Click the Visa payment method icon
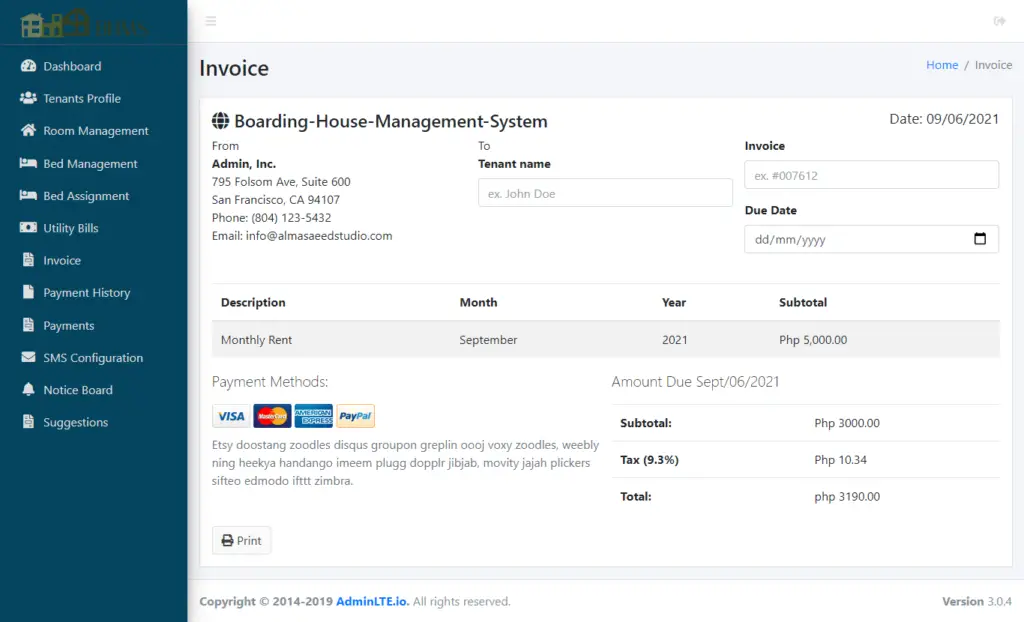This screenshot has height=622, width=1024. pos(231,415)
